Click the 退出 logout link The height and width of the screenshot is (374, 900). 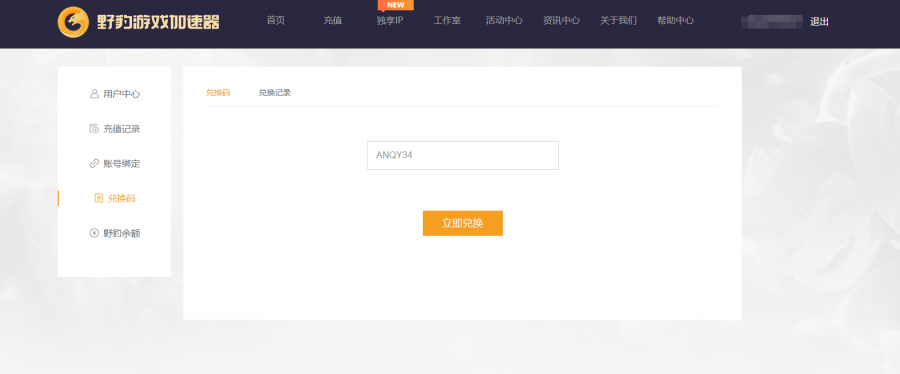click(x=819, y=22)
